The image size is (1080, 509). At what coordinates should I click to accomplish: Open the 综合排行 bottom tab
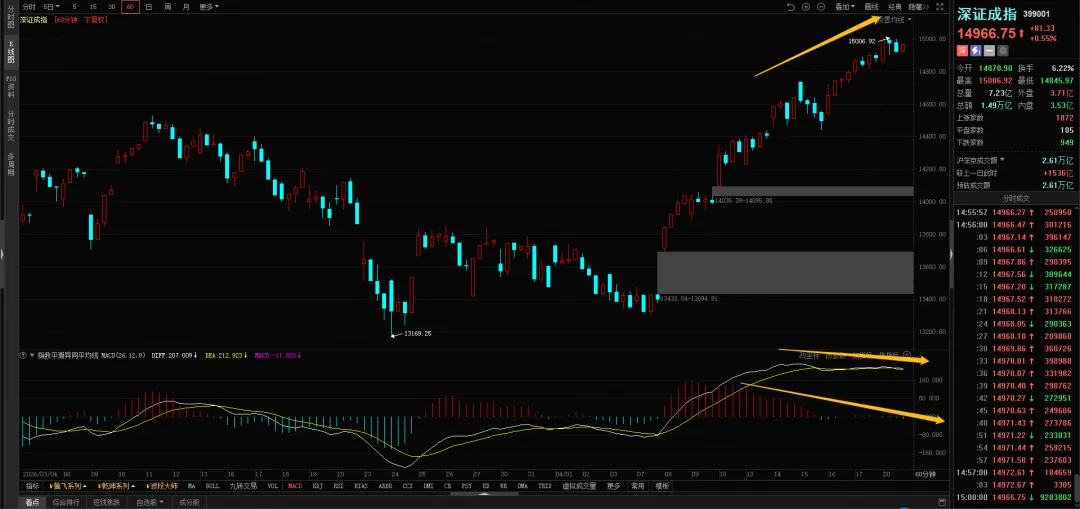point(66,502)
